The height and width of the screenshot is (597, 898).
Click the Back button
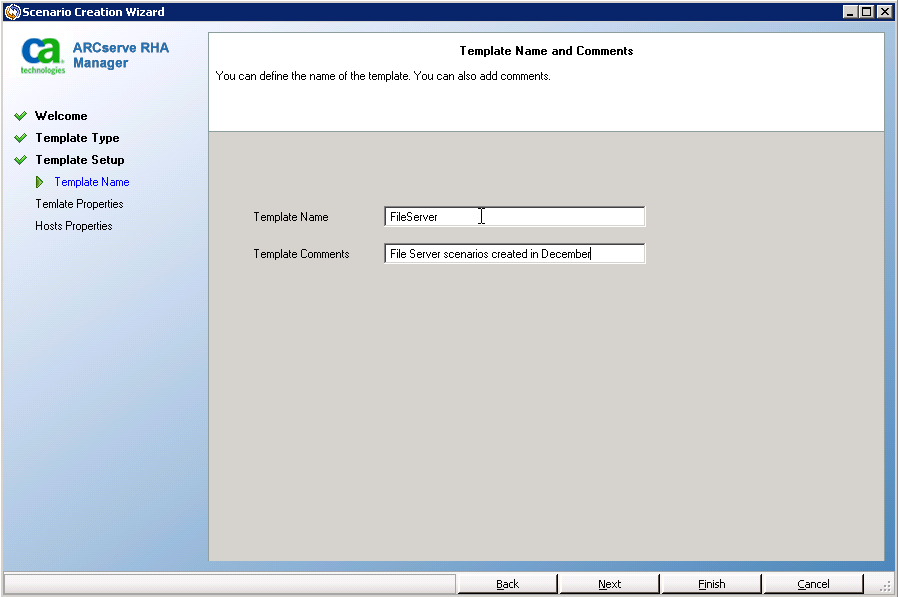[x=508, y=583]
